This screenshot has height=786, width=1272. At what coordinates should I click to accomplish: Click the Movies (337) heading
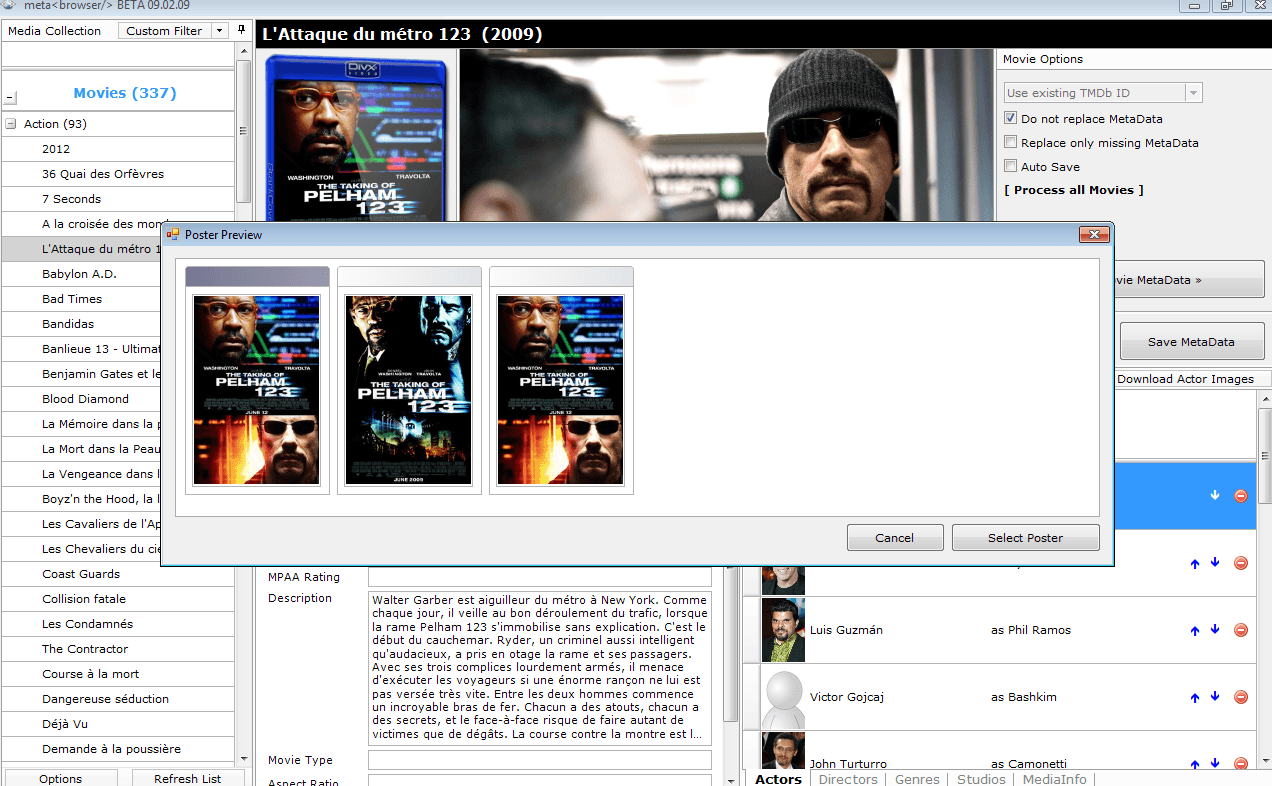(x=125, y=93)
